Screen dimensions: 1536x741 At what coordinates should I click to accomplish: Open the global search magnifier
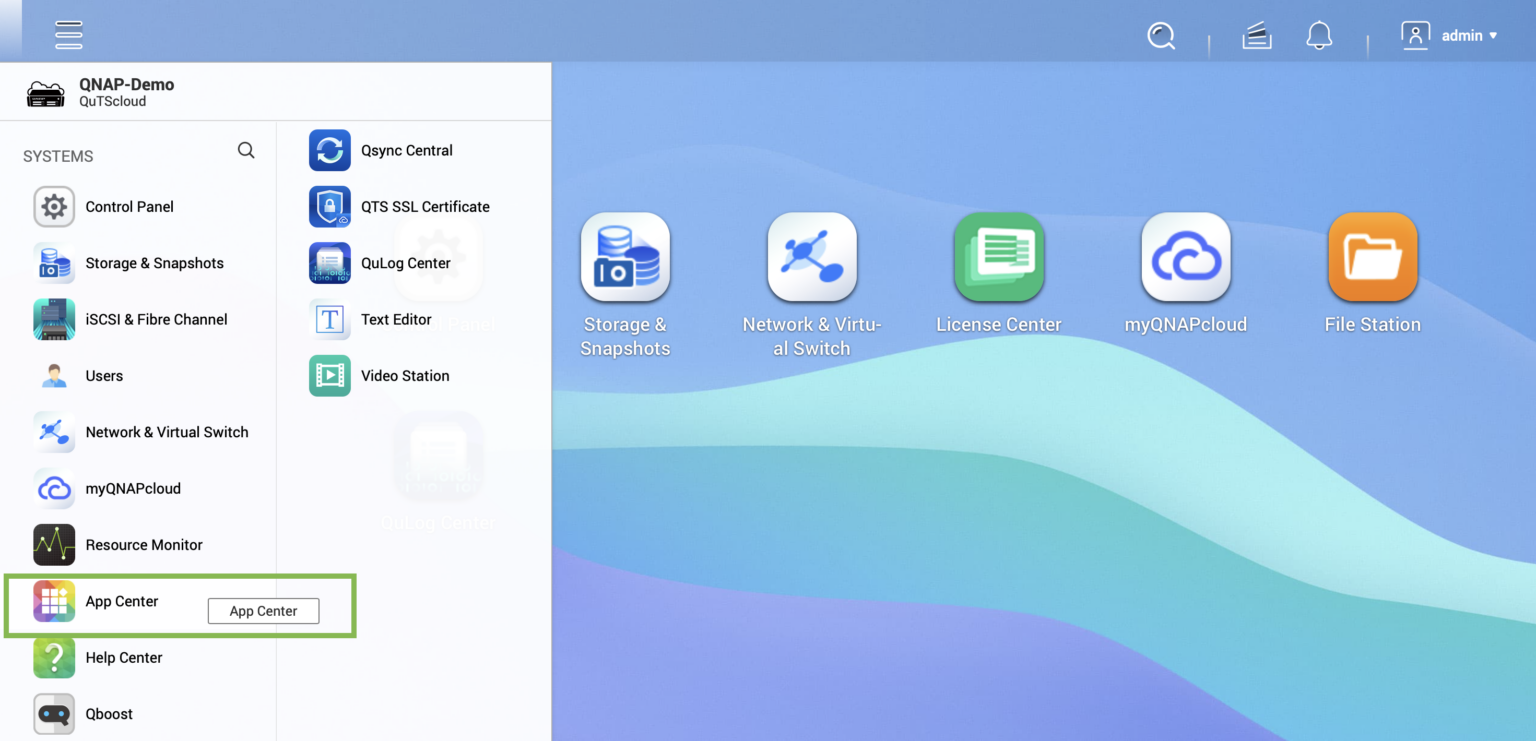[x=1161, y=35]
